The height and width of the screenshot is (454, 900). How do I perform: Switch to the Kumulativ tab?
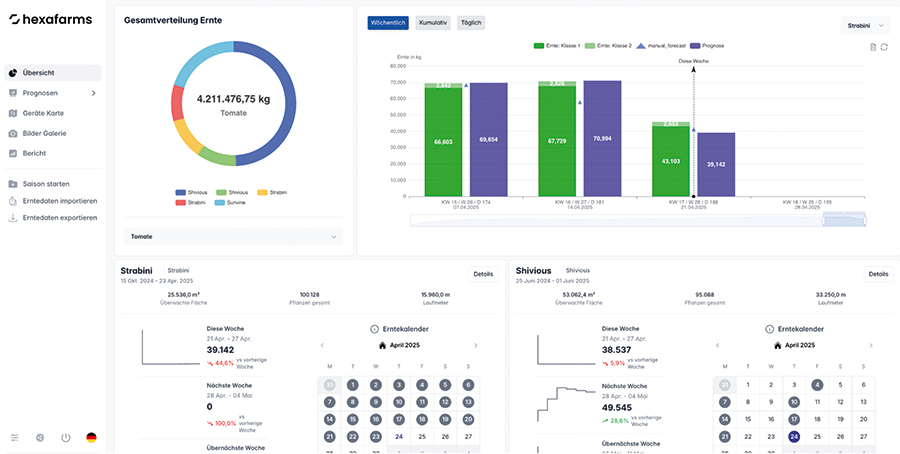click(432, 22)
